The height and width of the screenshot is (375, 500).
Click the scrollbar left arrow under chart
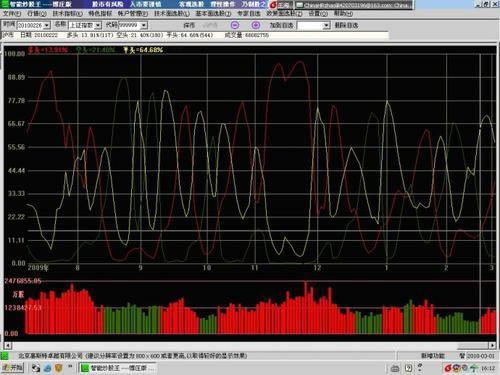[8, 345]
